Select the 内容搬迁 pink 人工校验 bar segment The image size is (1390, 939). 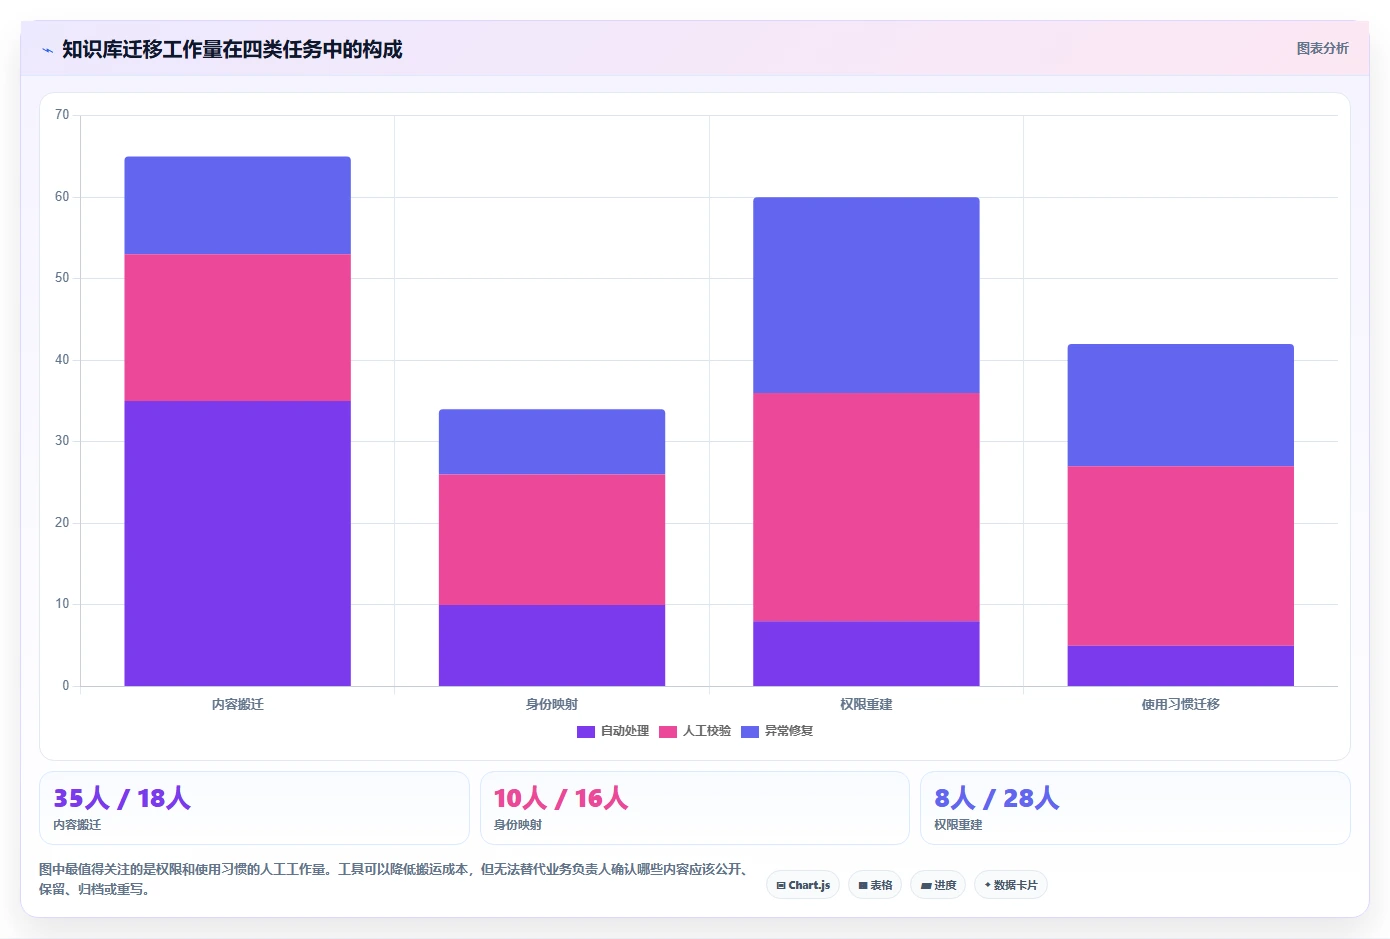click(x=237, y=328)
